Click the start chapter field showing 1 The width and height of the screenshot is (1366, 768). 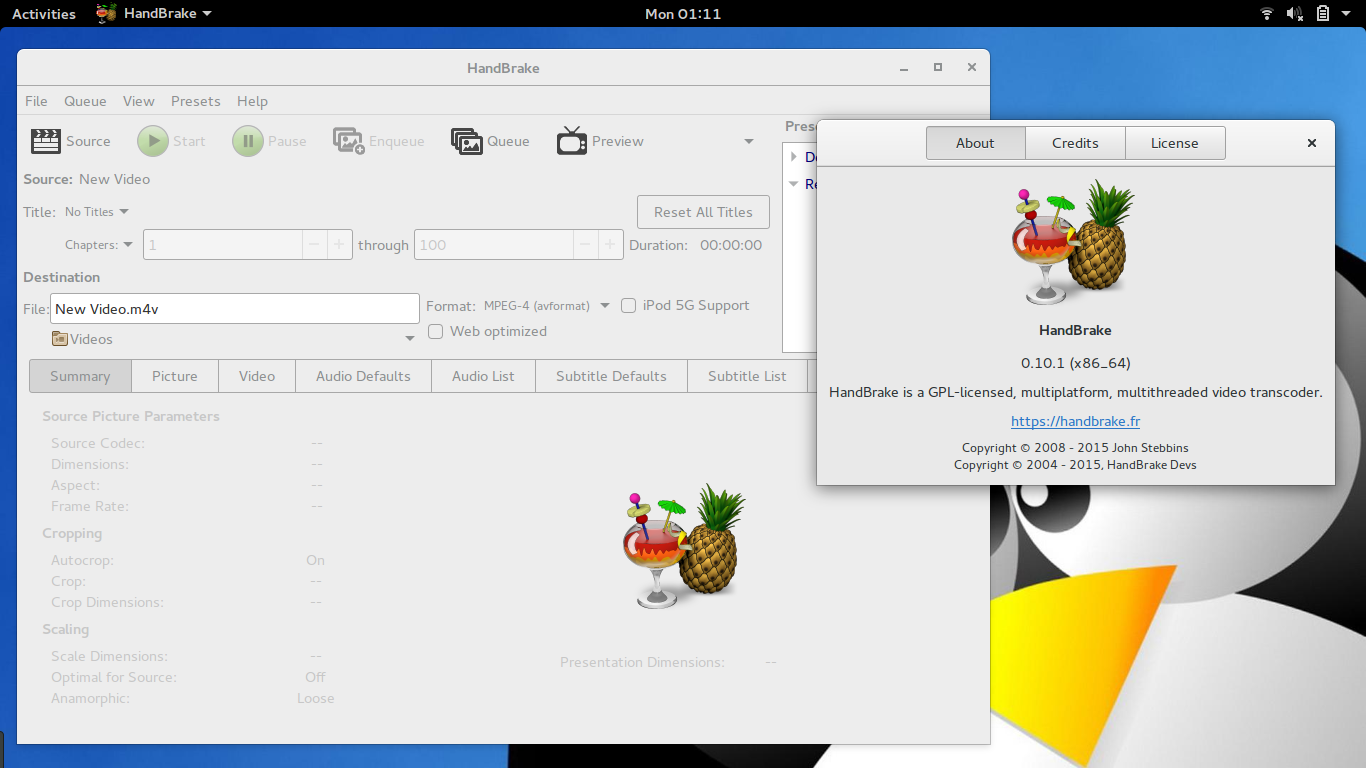pos(222,245)
